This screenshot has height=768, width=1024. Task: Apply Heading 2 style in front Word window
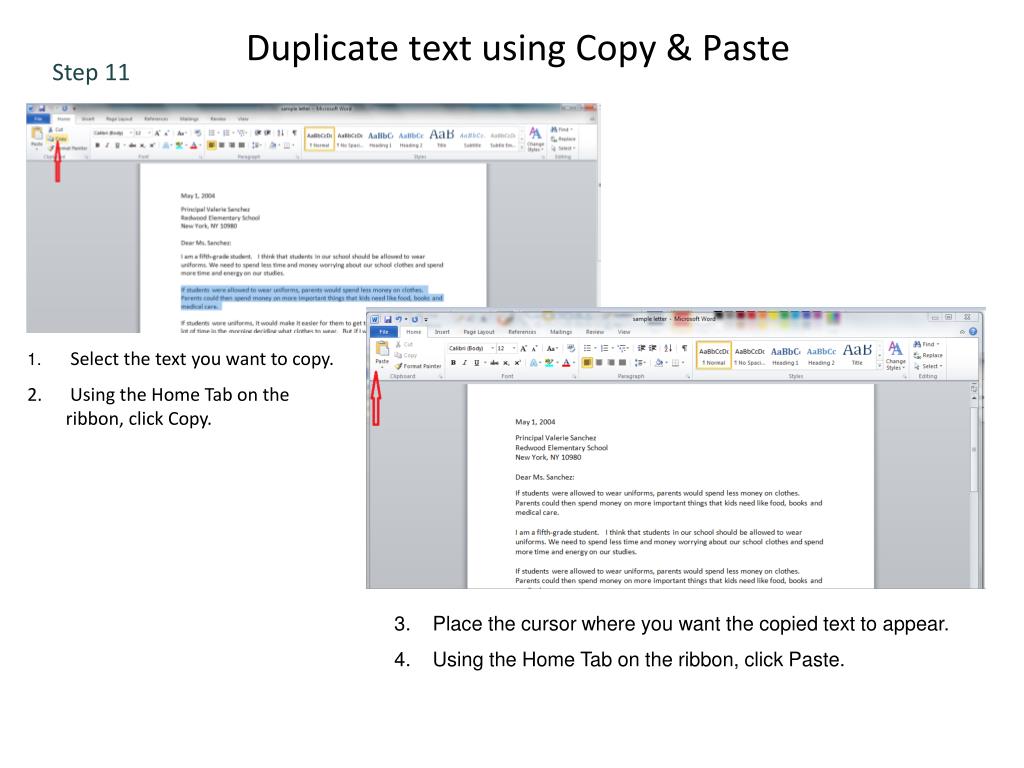click(821, 355)
